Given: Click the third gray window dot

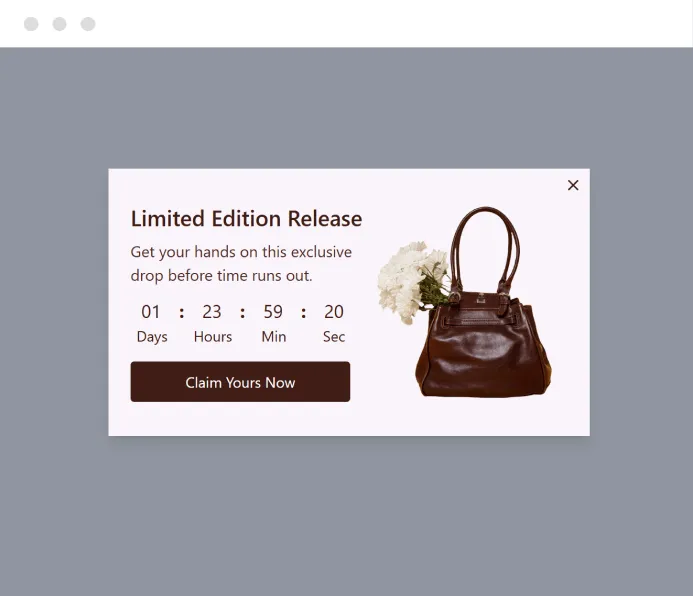Looking at the screenshot, I should pyautogui.click(x=88, y=24).
